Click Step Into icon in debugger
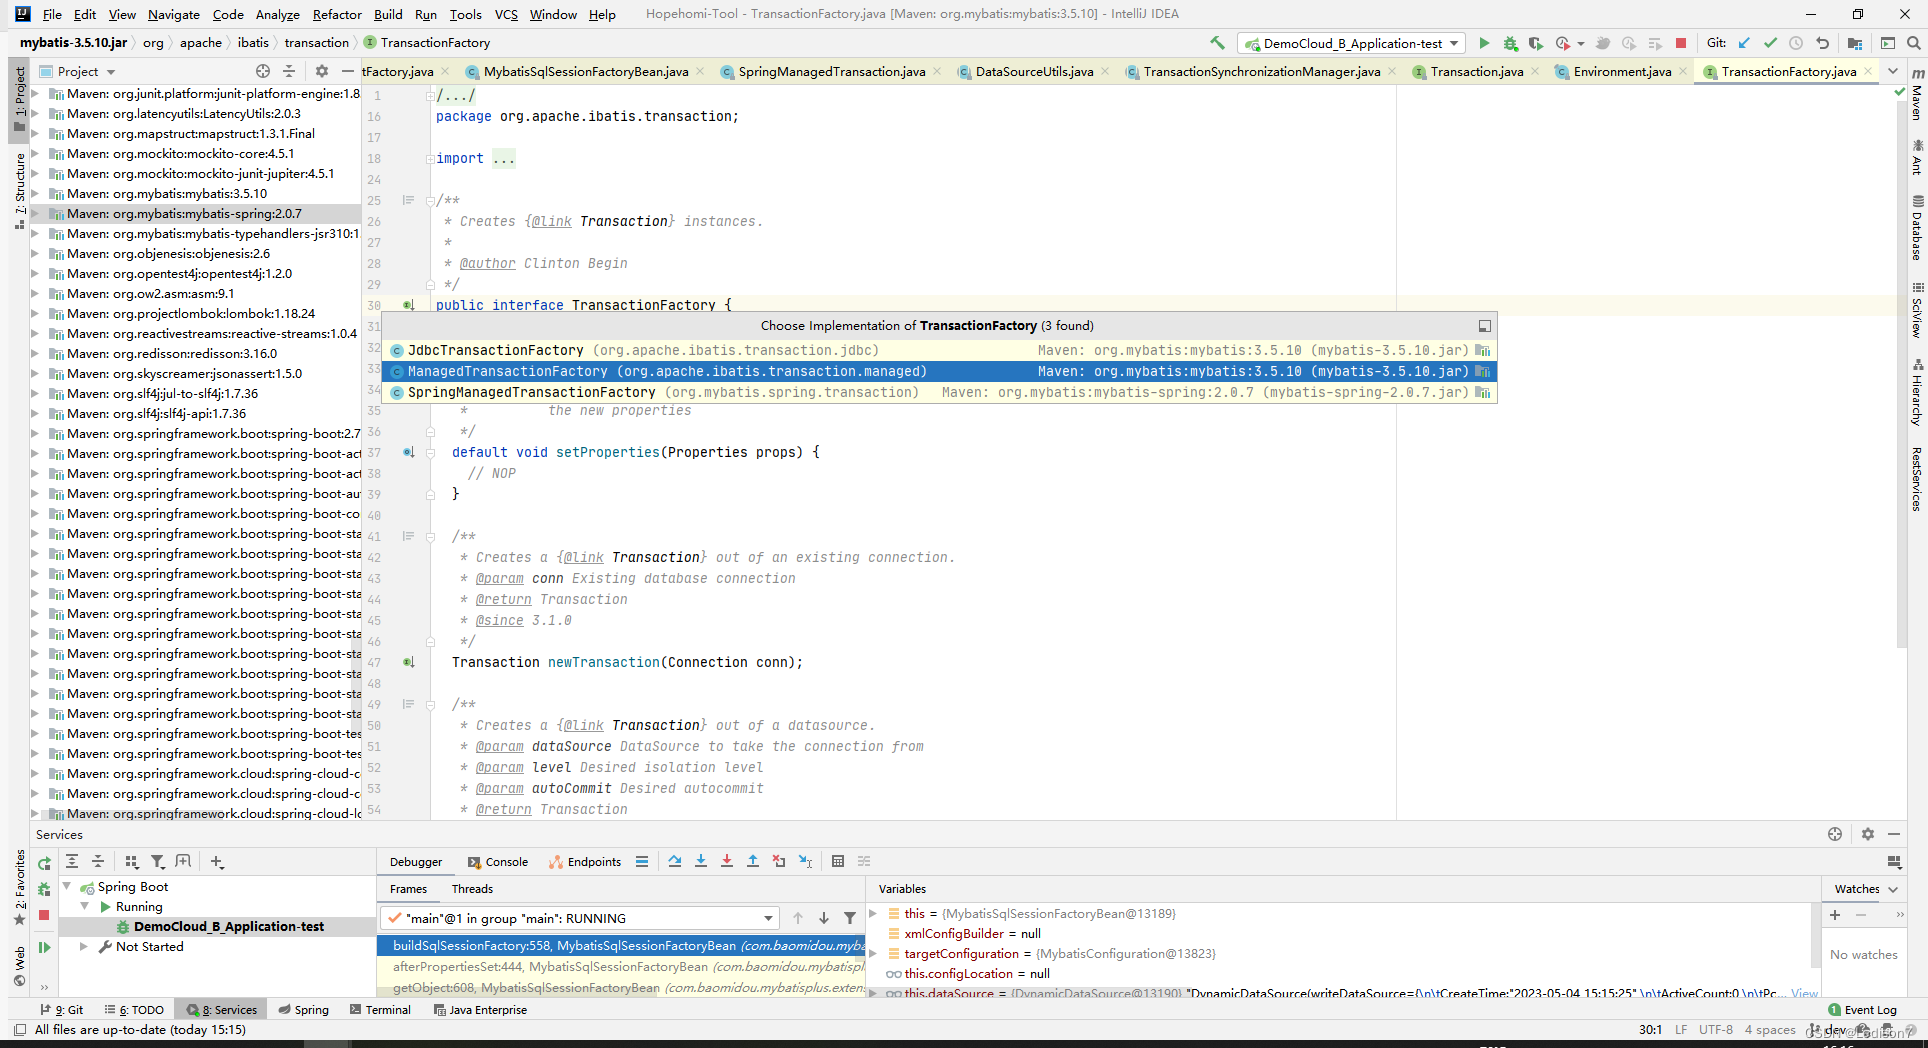1928x1048 pixels. (701, 861)
